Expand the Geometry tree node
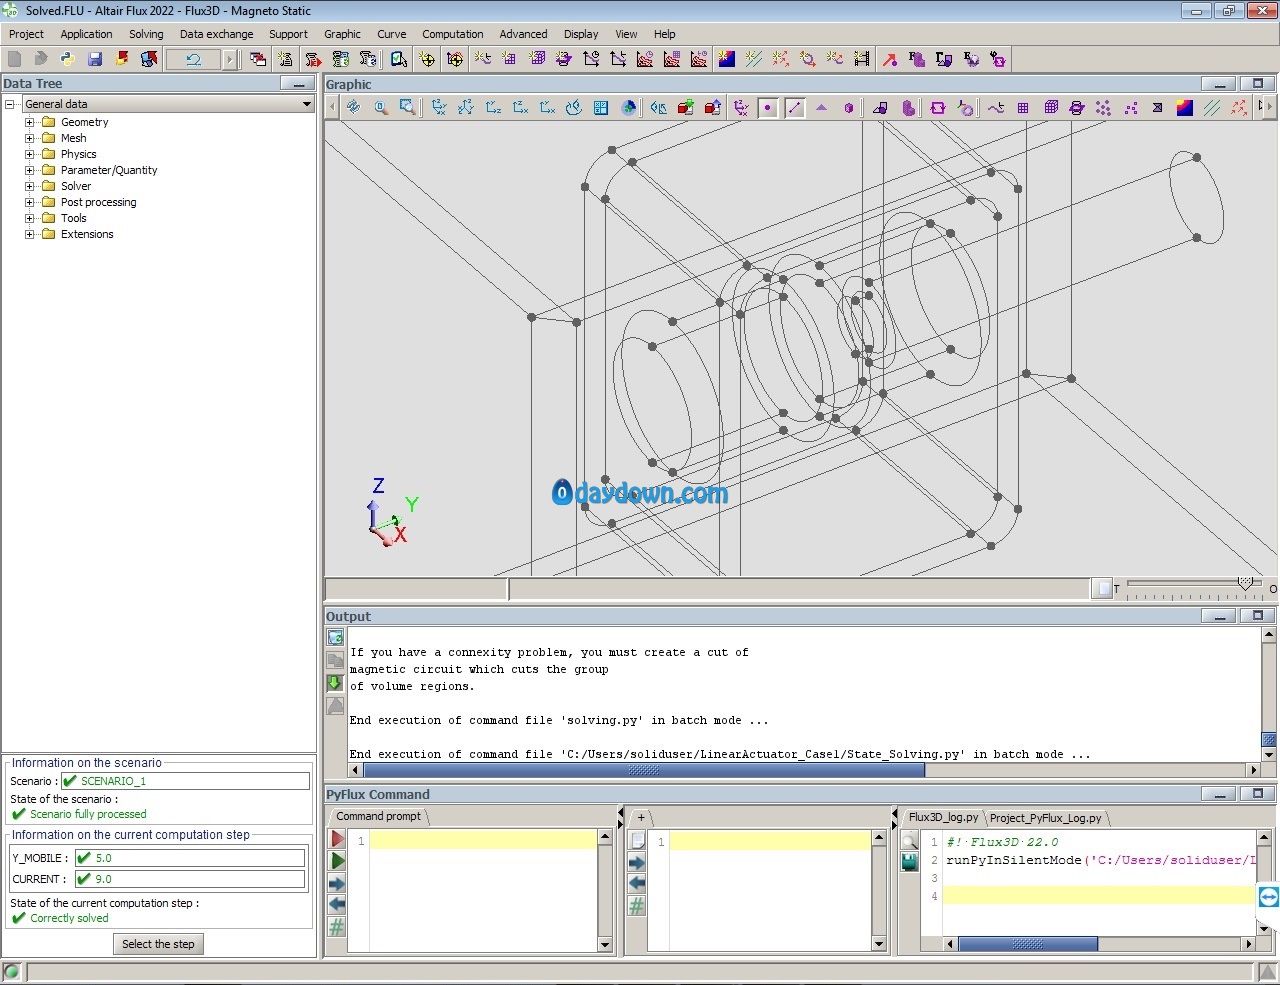Viewport: 1280px width, 985px height. 30,122
